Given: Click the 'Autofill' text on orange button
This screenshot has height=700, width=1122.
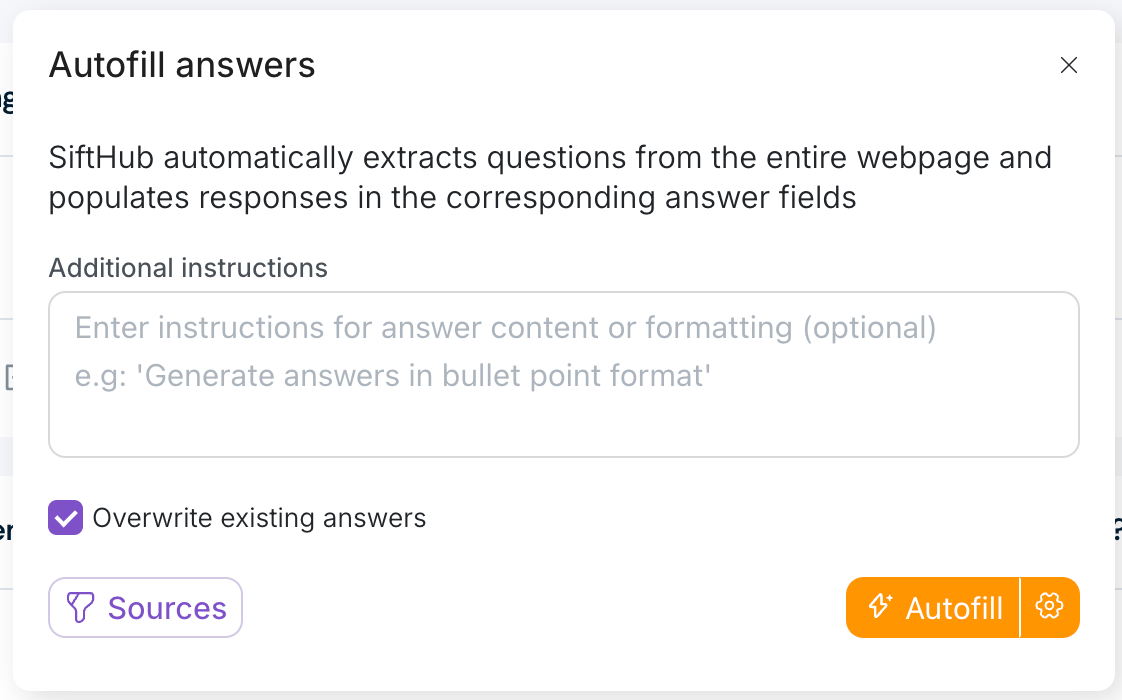Looking at the screenshot, I should point(954,608).
